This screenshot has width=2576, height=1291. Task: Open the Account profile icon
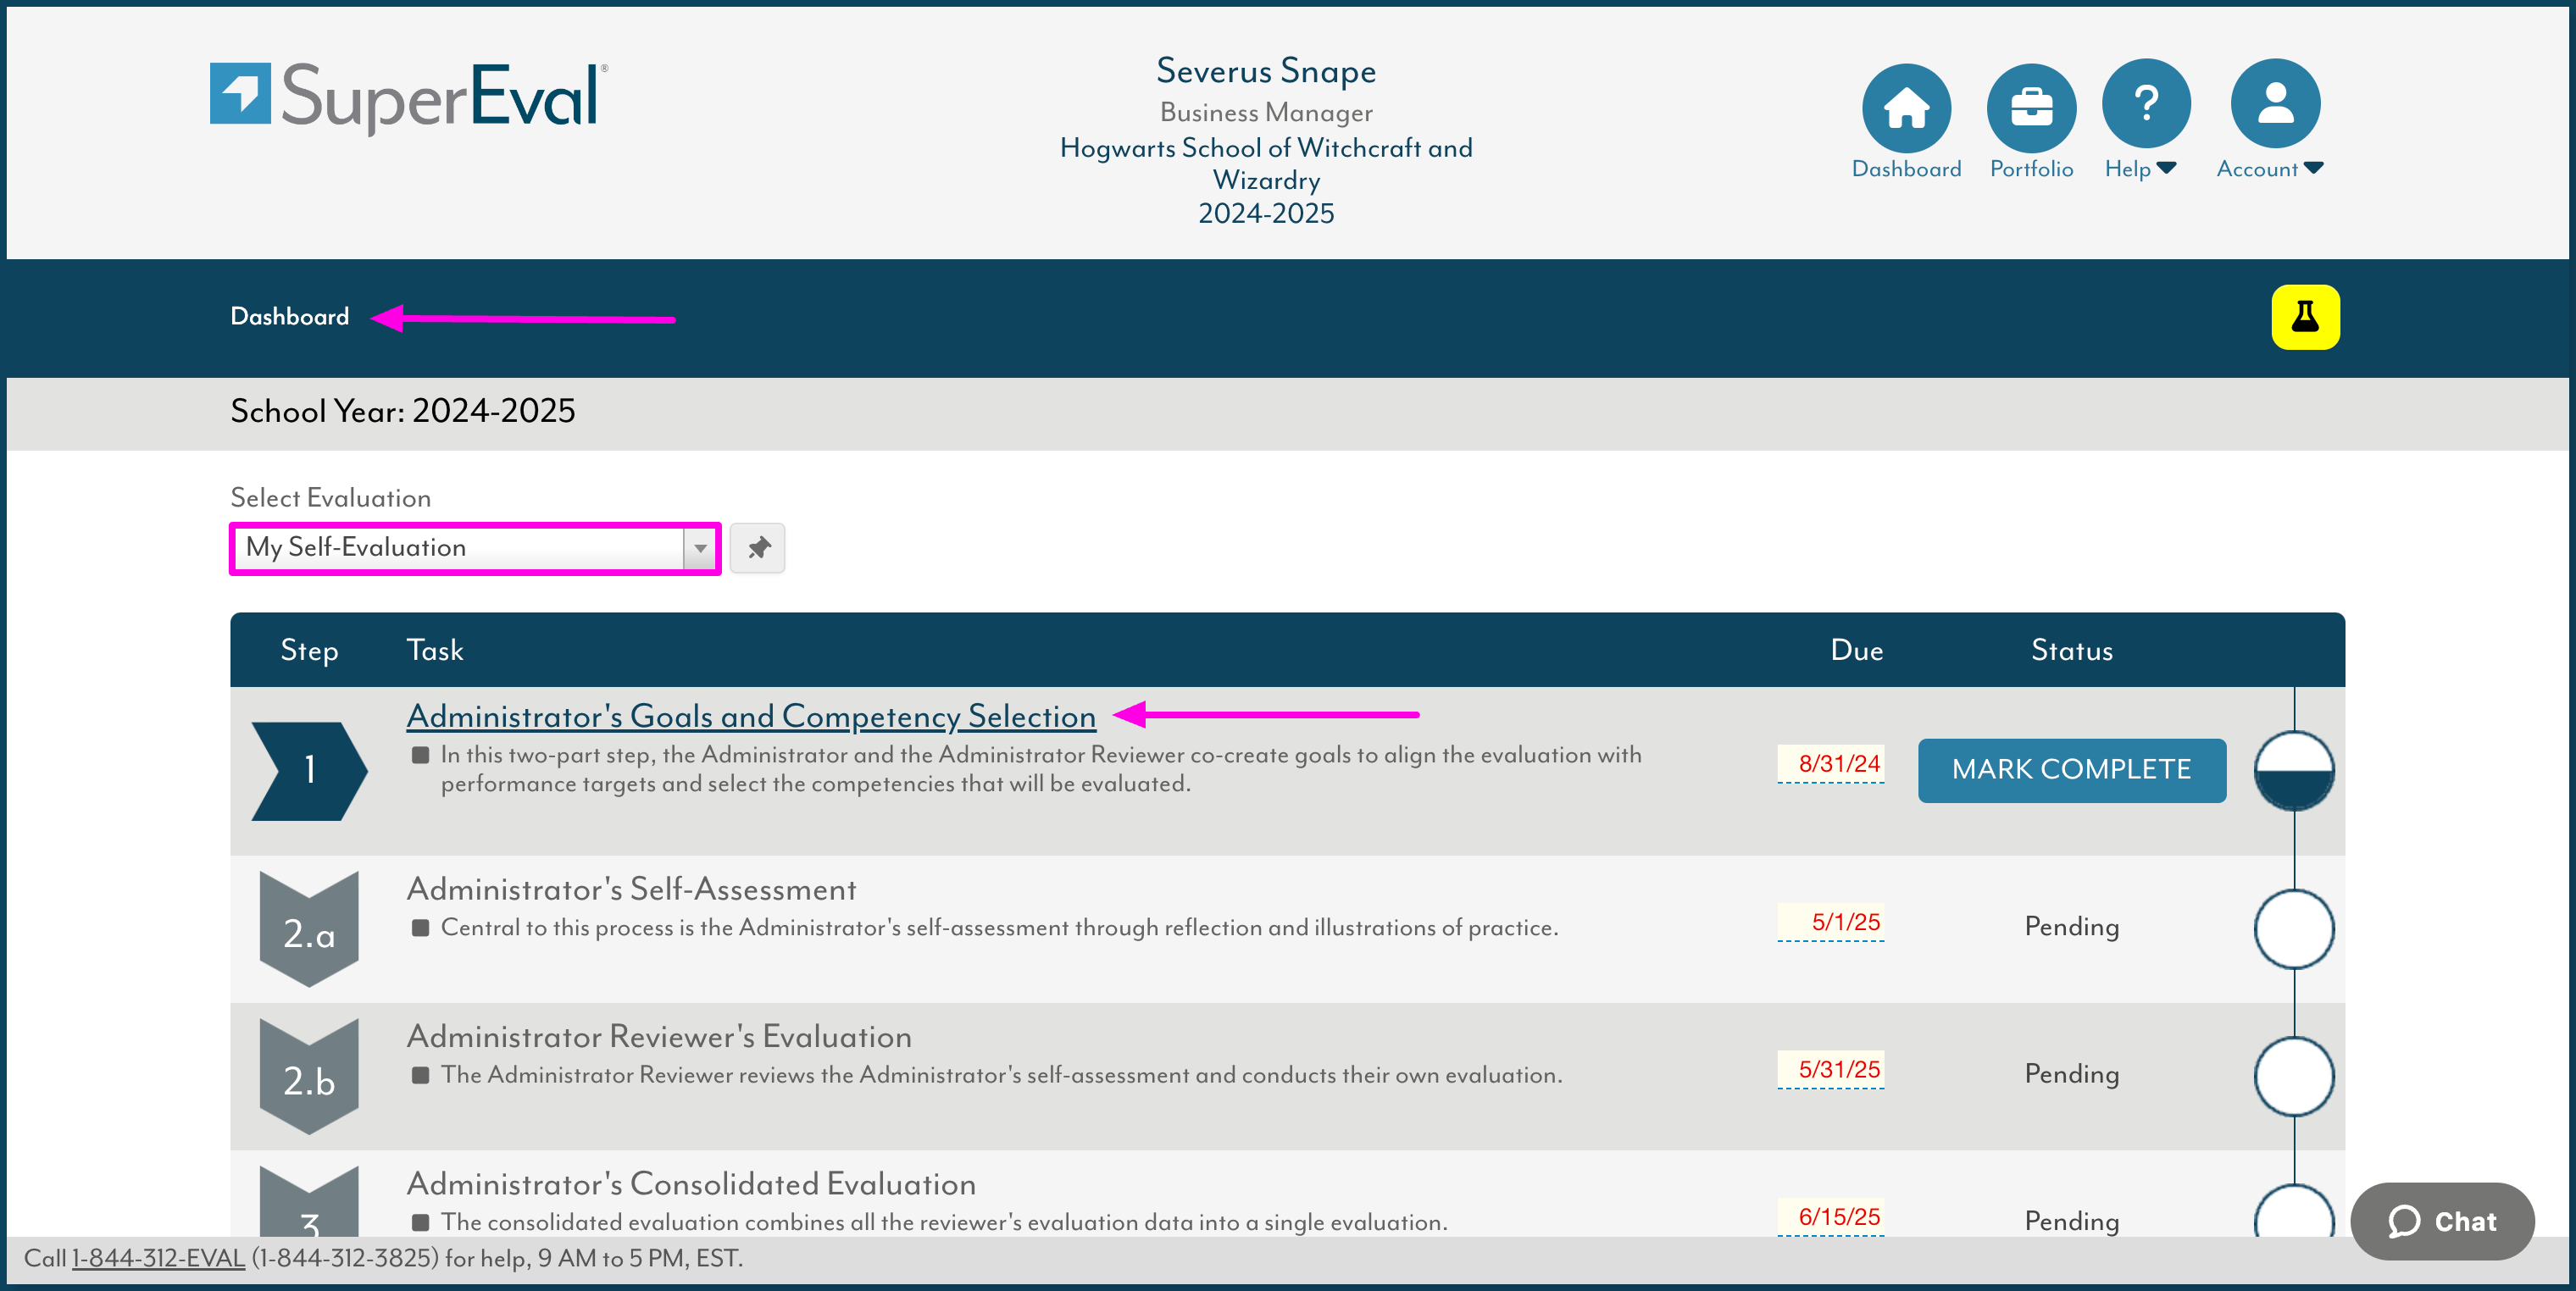[x=2275, y=103]
